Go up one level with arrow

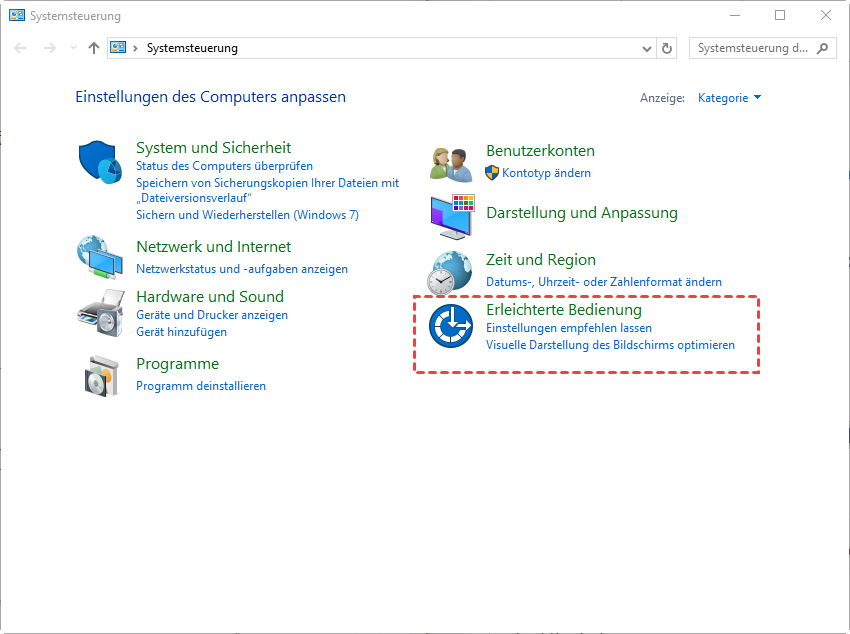point(94,48)
